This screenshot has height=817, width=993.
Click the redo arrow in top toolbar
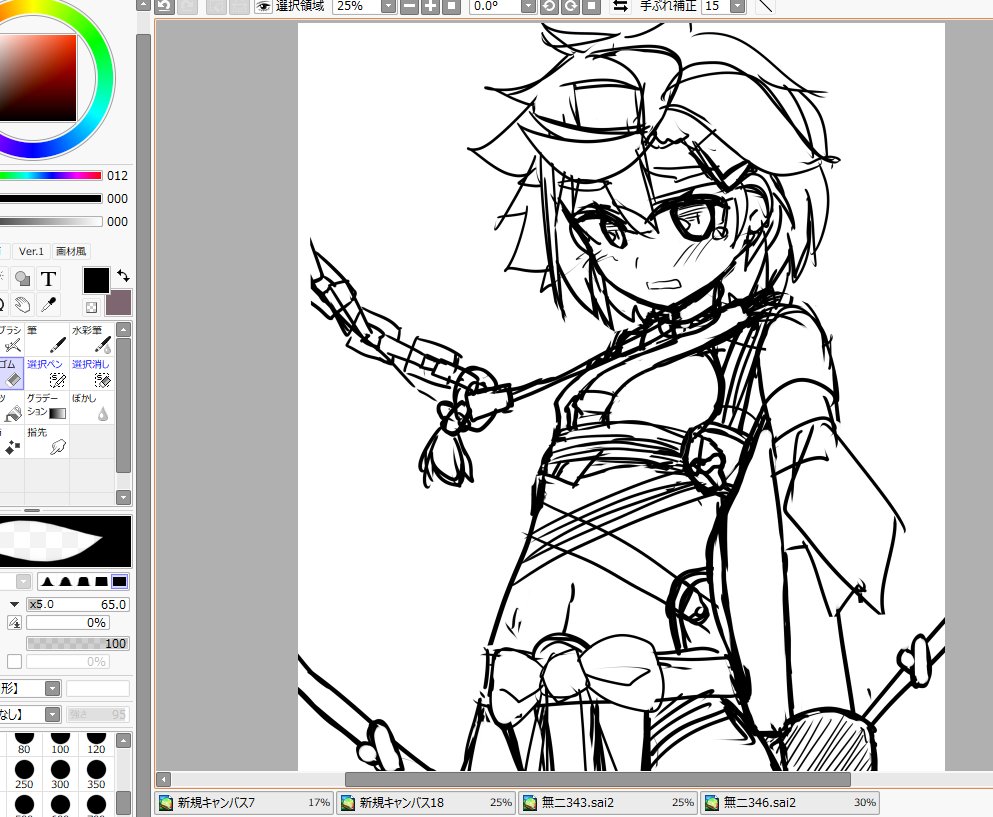click(187, 6)
